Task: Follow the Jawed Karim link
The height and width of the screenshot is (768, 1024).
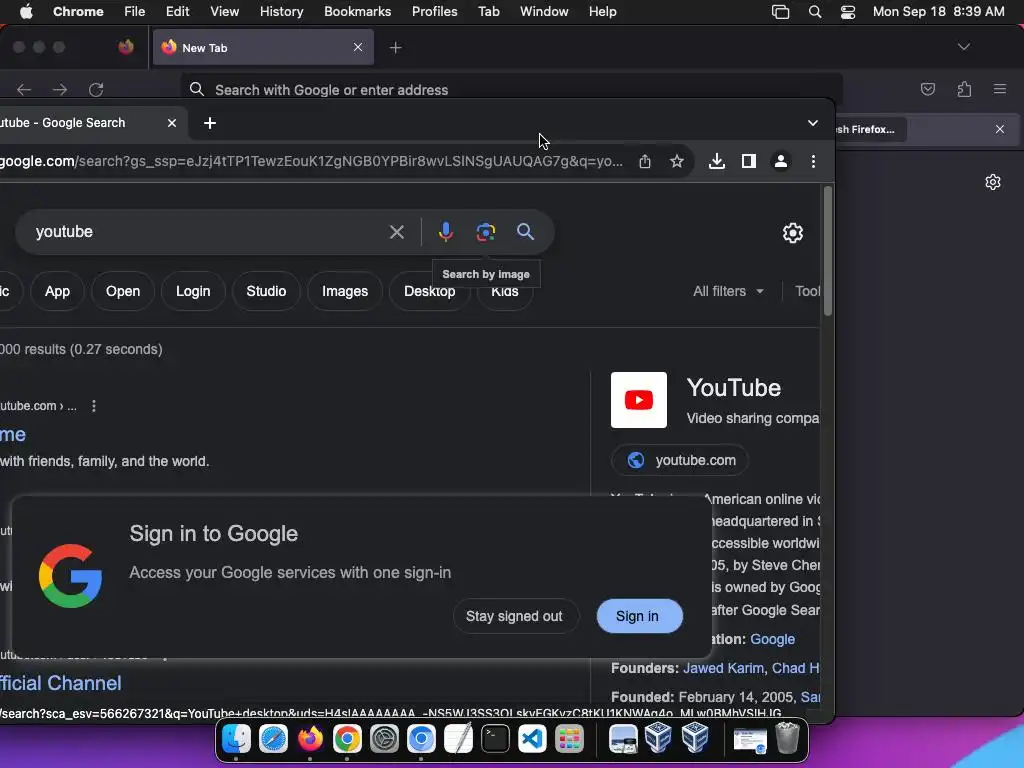Action: 723,669
